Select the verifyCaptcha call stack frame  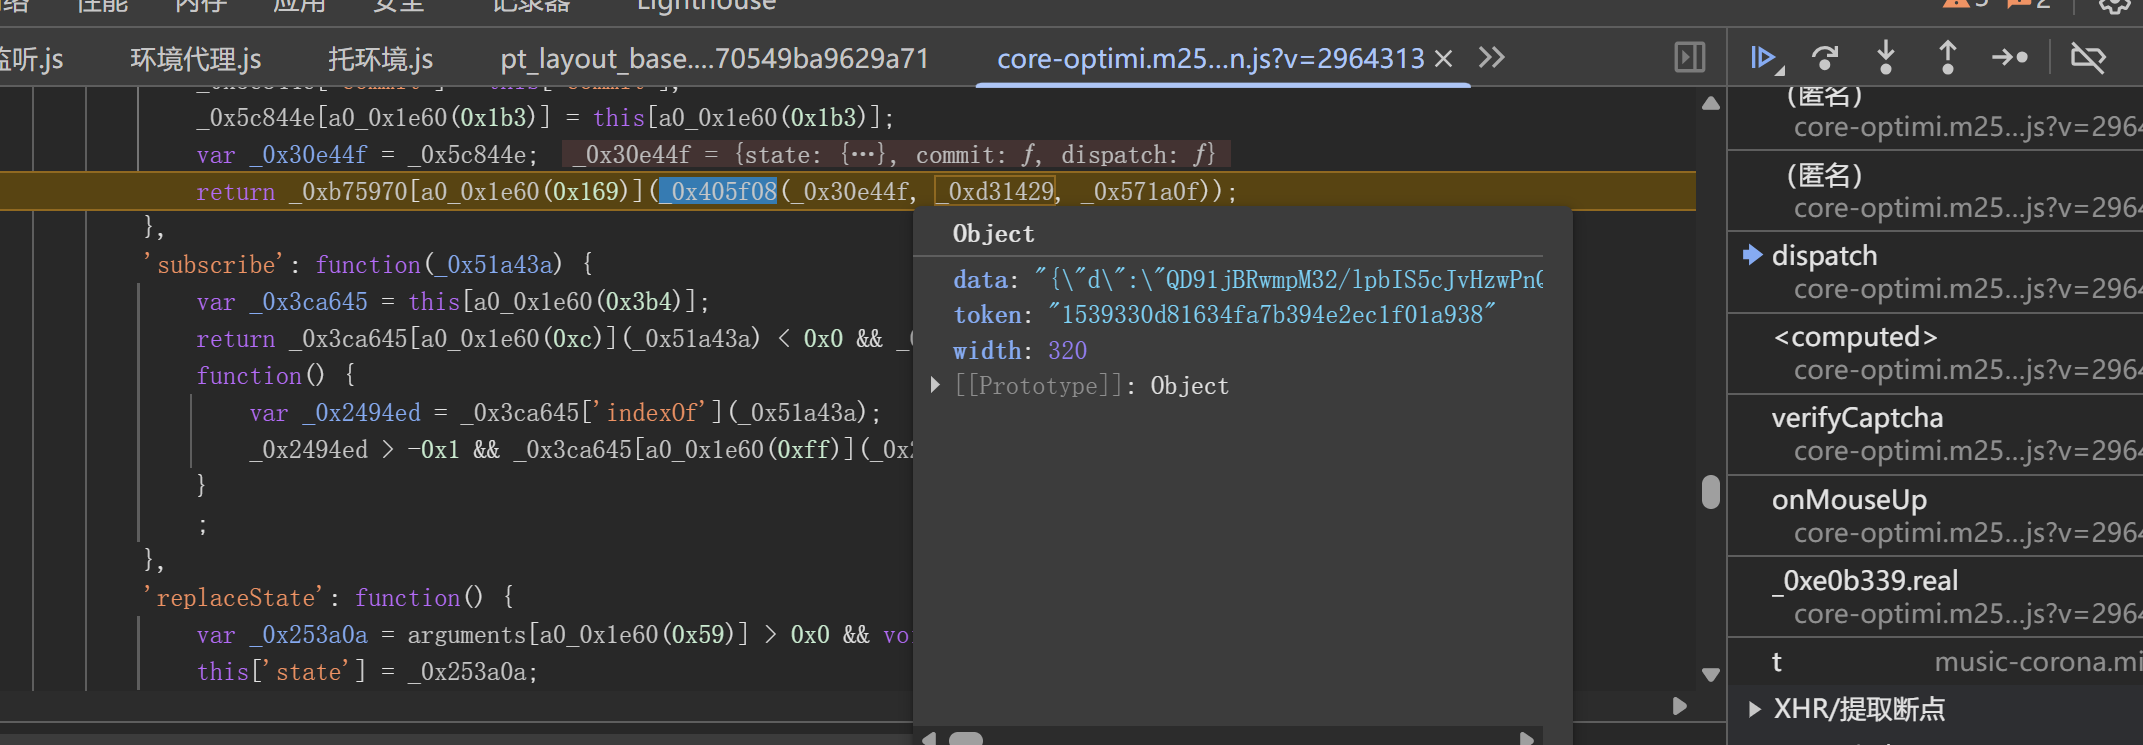pos(1857,418)
